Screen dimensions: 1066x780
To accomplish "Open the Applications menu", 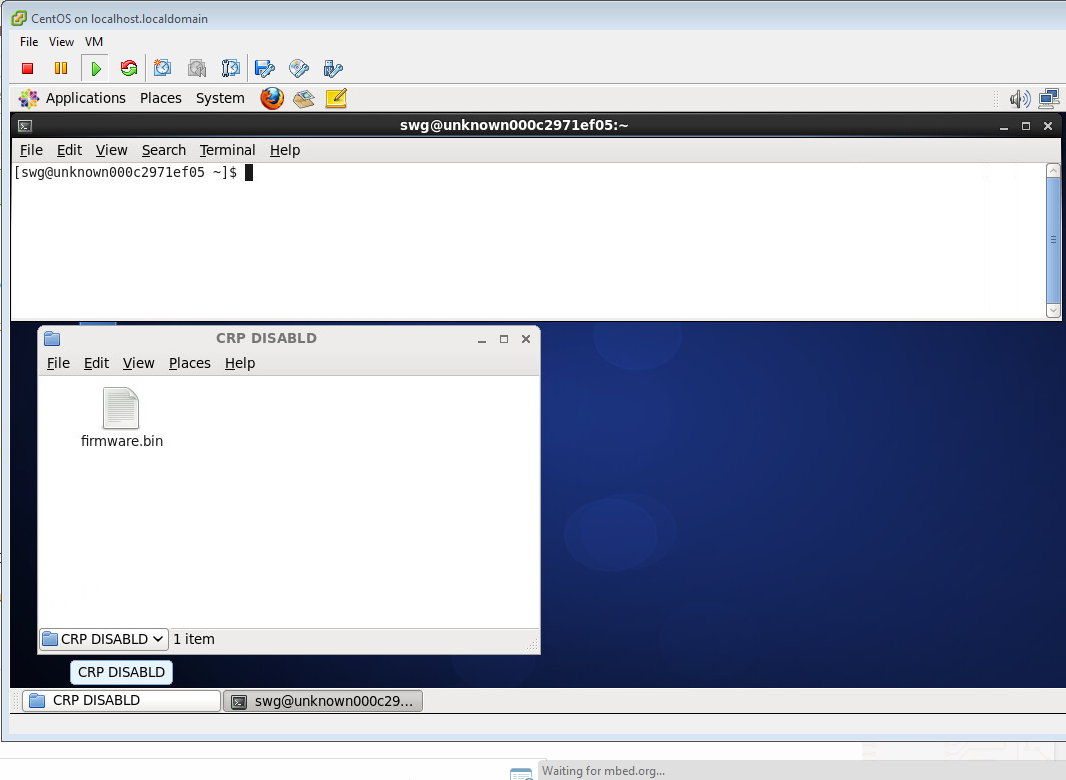I will point(85,98).
